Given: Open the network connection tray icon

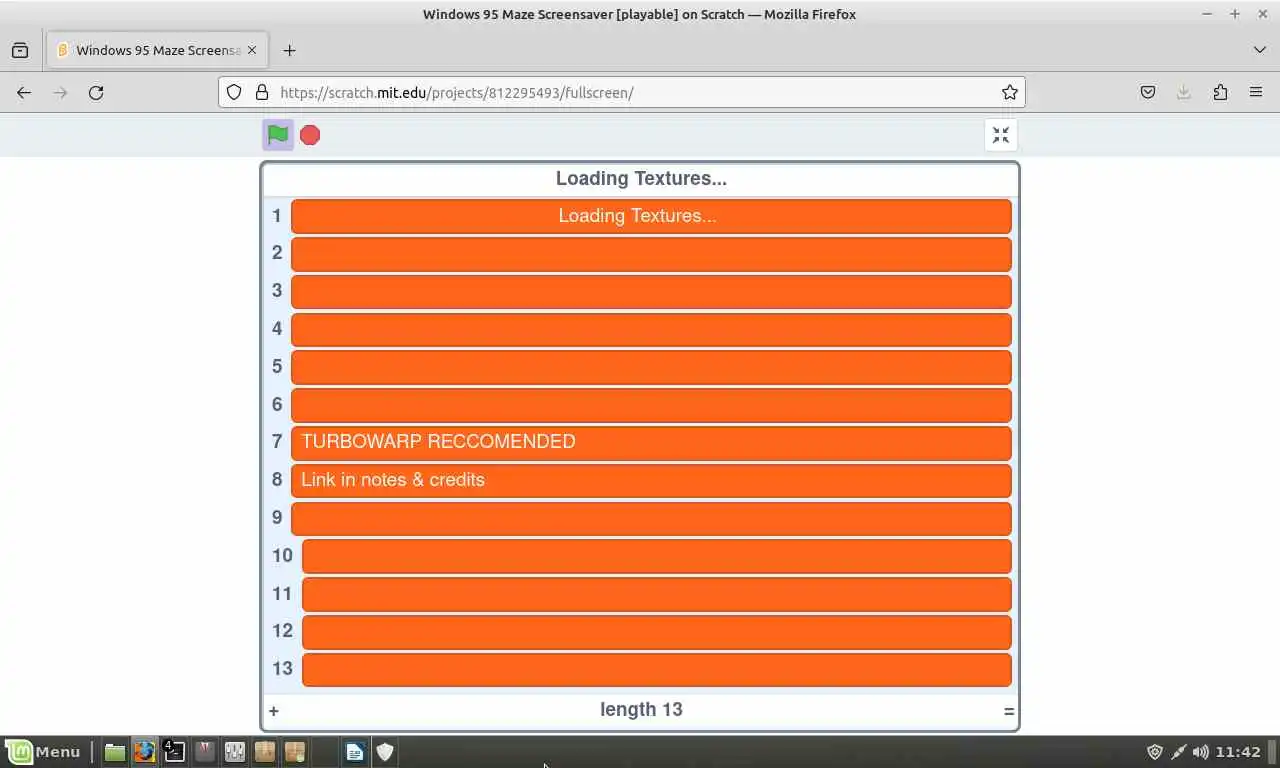Looking at the screenshot, I should [1178, 752].
